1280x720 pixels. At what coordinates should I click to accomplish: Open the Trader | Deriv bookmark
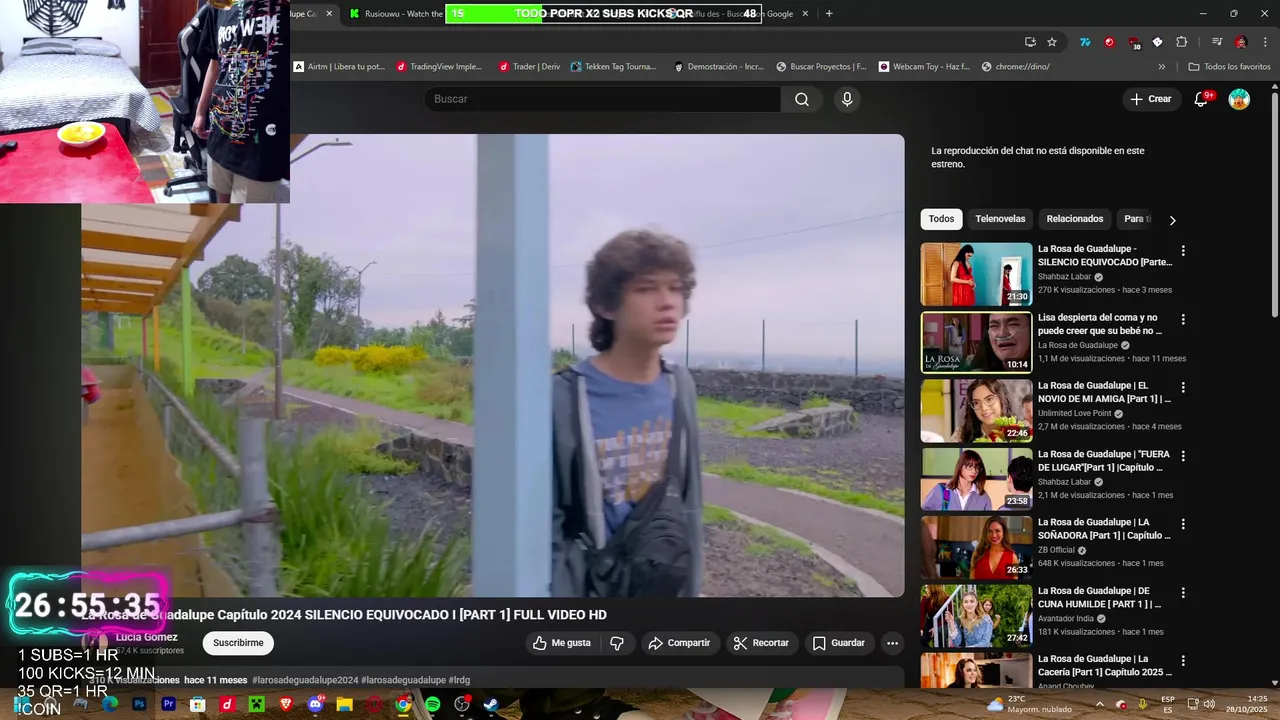point(529,67)
